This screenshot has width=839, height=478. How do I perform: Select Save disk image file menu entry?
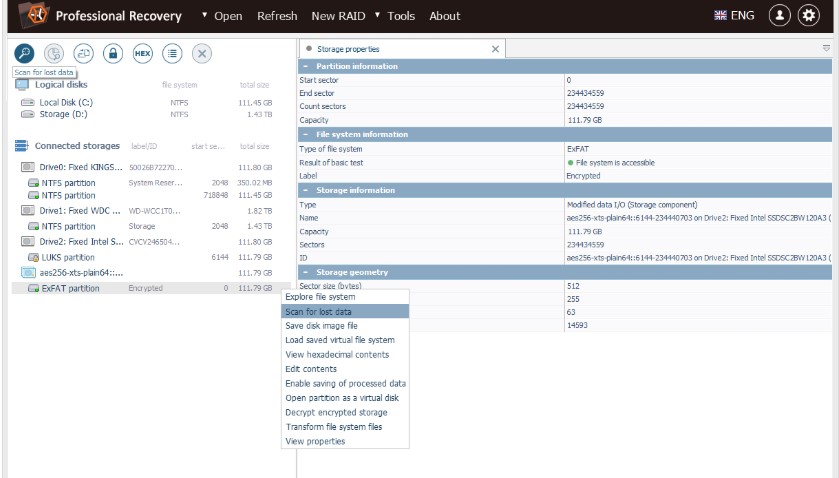click(321, 326)
